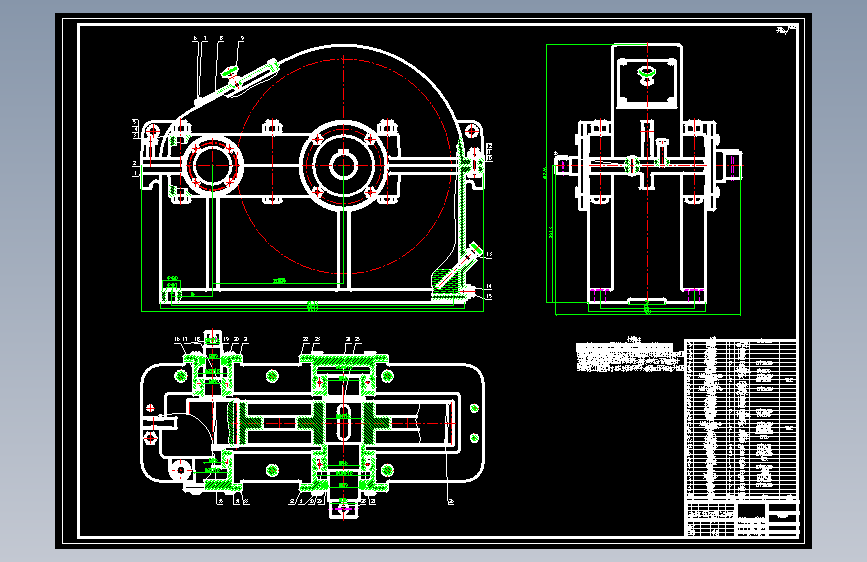Select the side view of the gearbox
The width and height of the screenshot is (867, 562).
647,180
